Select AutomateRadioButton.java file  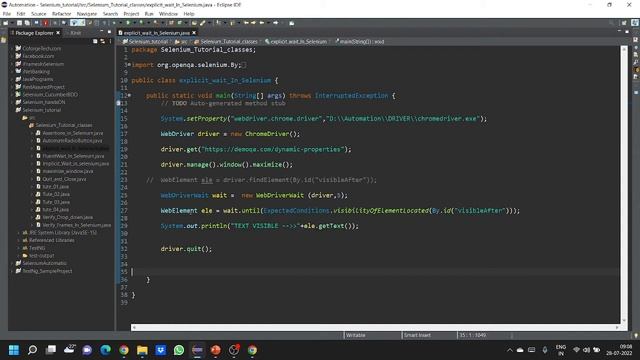click(72, 140)
